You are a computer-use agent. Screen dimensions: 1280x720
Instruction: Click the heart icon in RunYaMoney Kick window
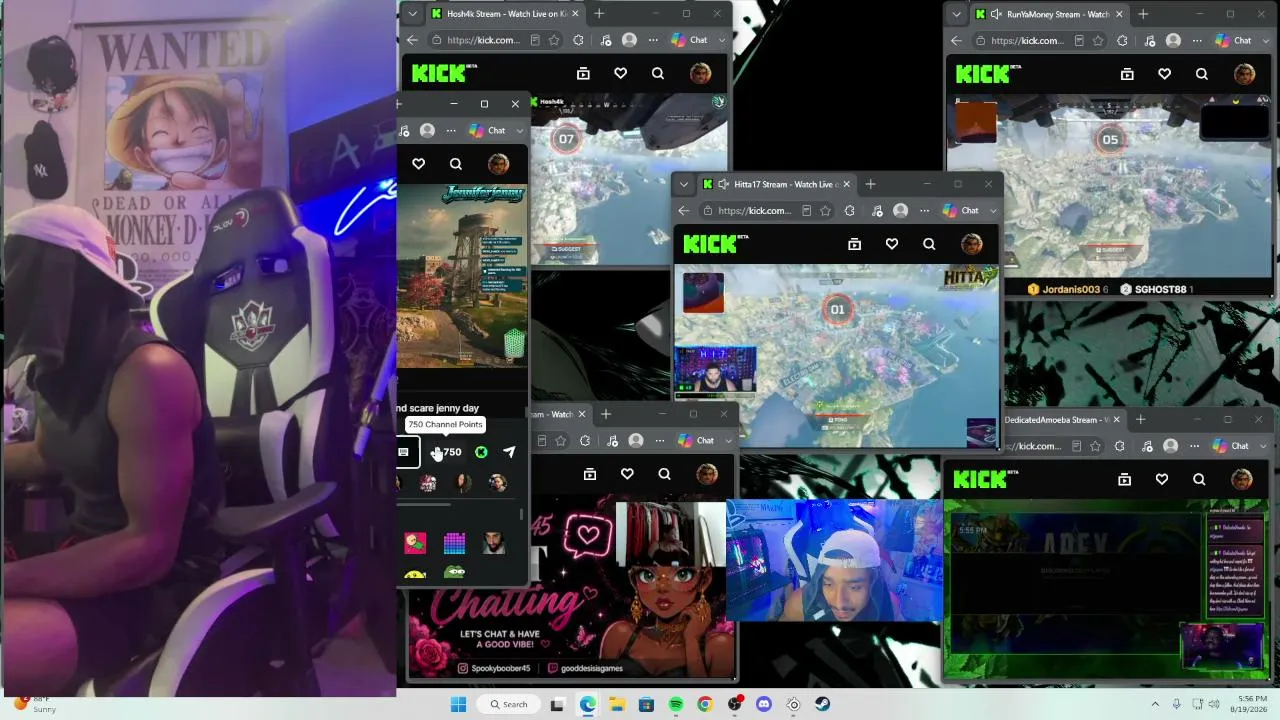tap(1165, 73)
